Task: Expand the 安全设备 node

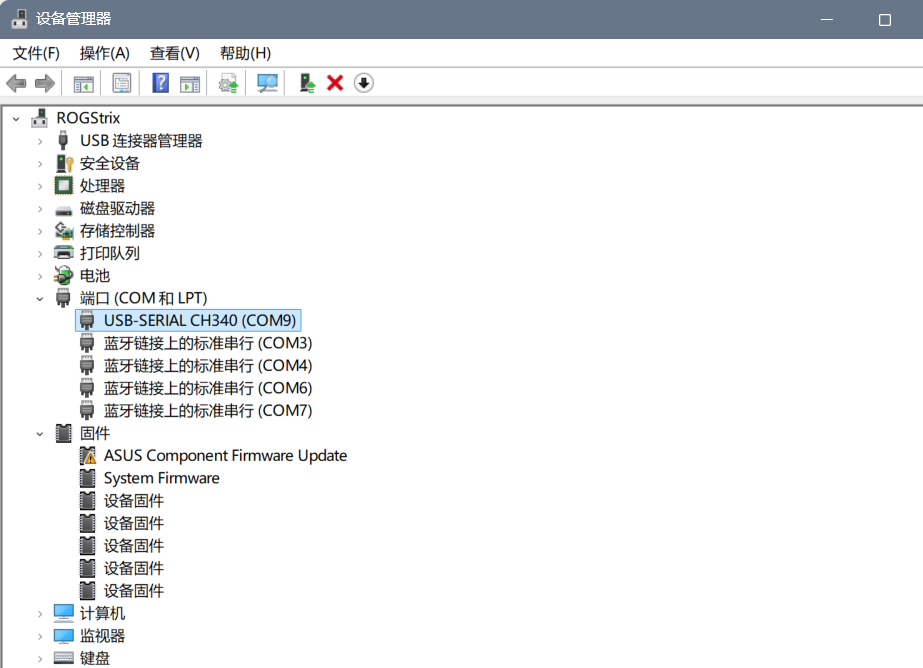Action: click(x=40, y=164)
